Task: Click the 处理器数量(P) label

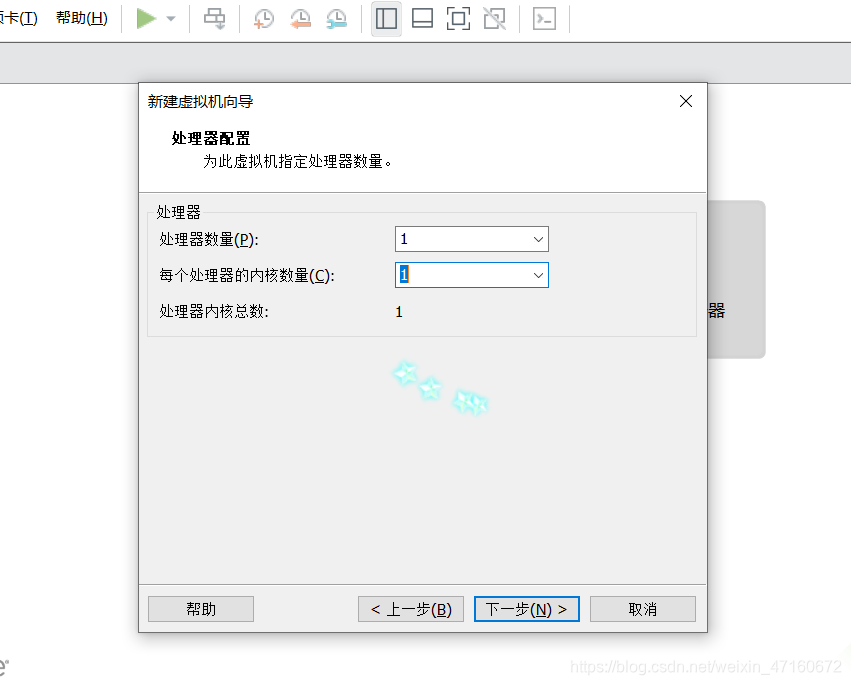Action: coord(209,239)
